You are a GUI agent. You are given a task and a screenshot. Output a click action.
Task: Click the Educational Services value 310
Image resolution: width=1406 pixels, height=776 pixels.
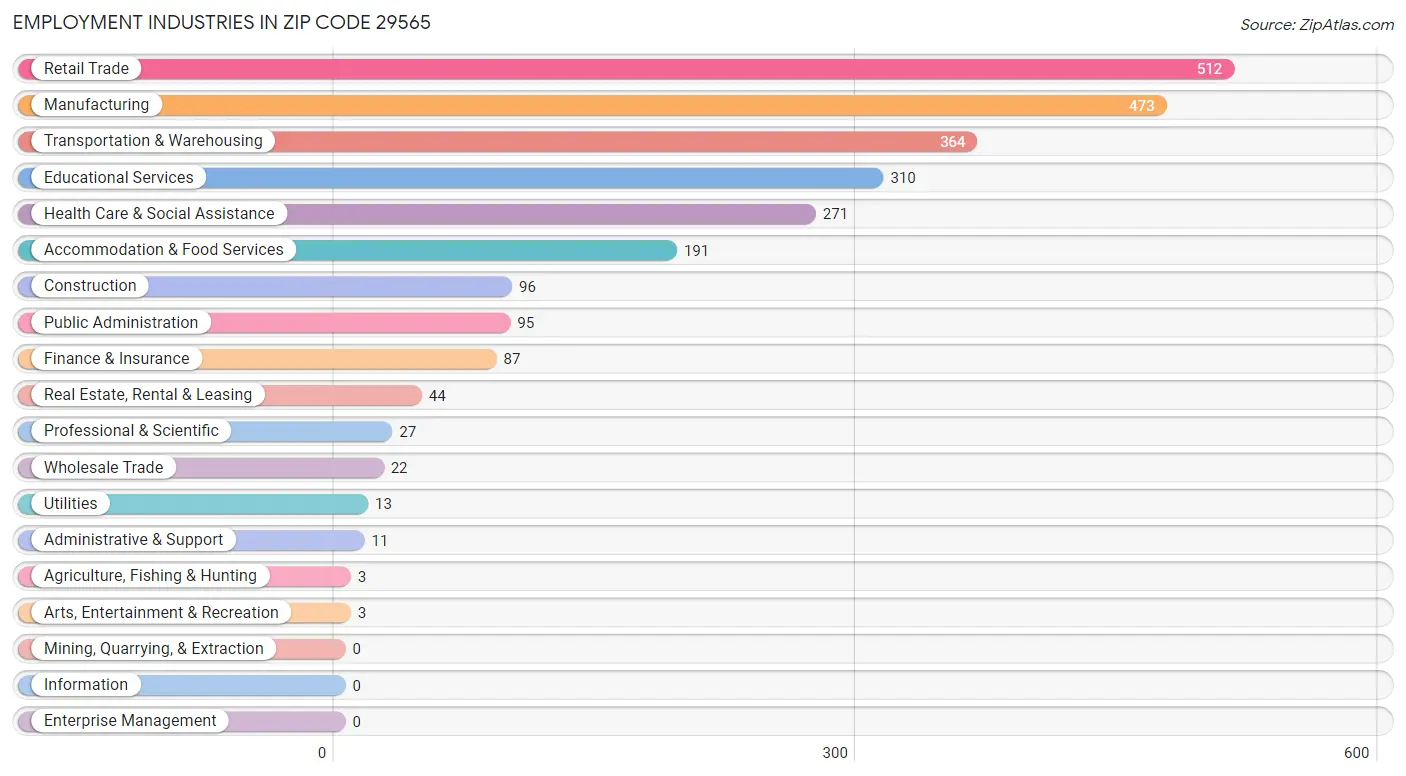point(903,179)
